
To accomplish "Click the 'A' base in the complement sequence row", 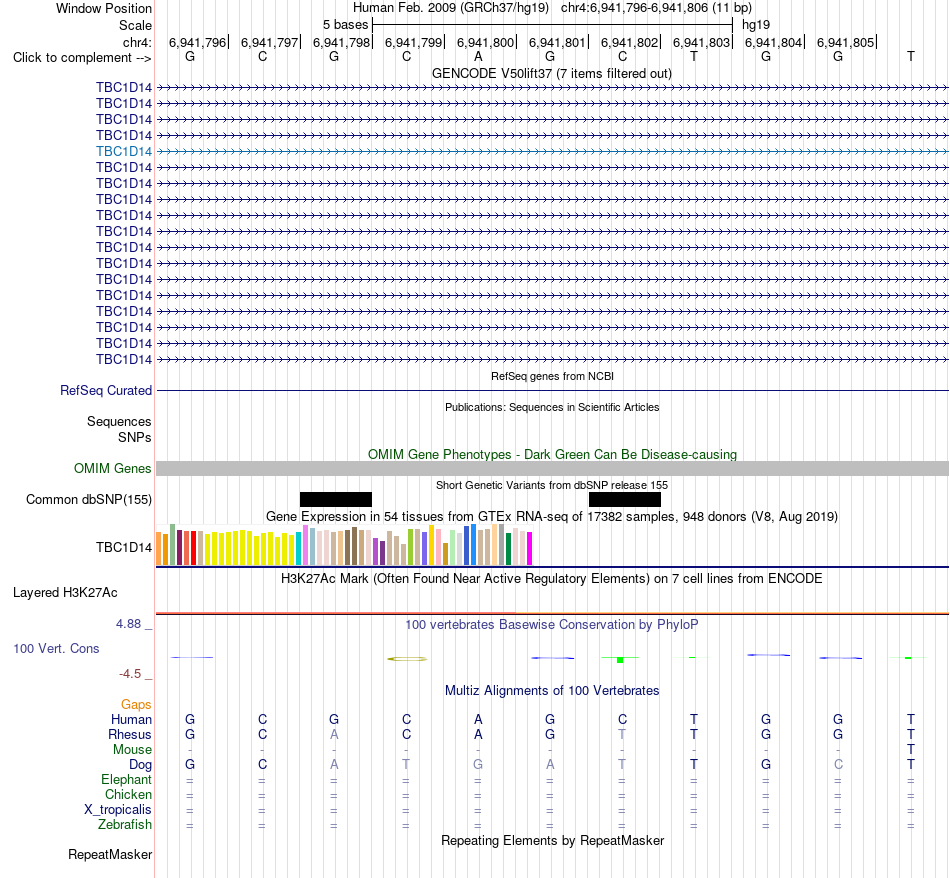I will click(478, 57).
